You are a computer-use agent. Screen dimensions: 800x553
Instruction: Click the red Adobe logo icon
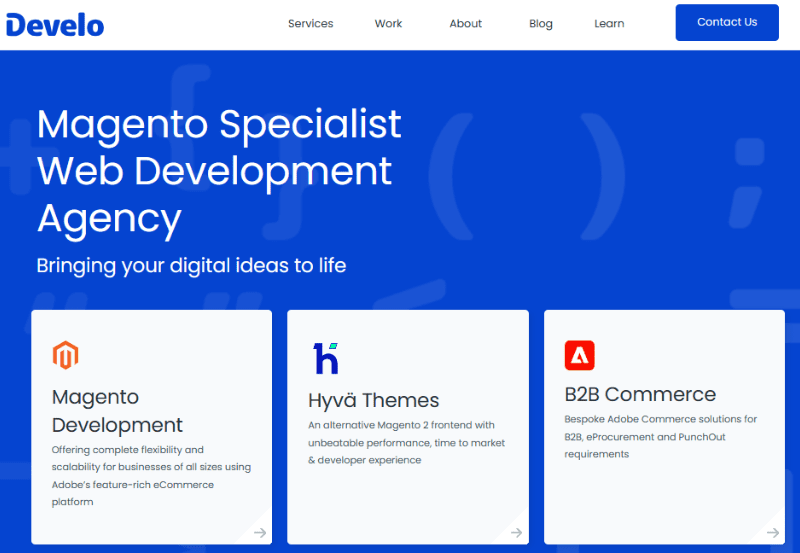[x=580, y=355]
